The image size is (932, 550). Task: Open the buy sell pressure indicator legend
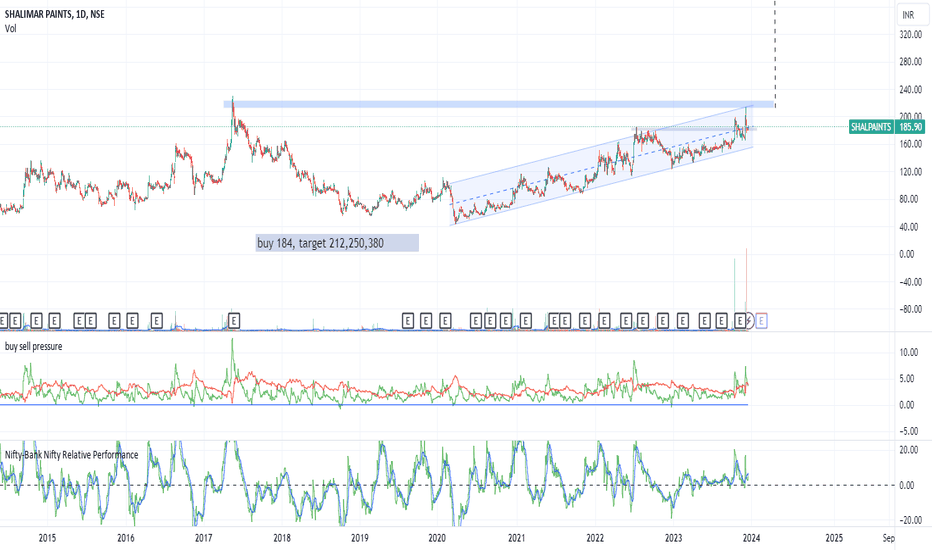click(x=33, y=346)
